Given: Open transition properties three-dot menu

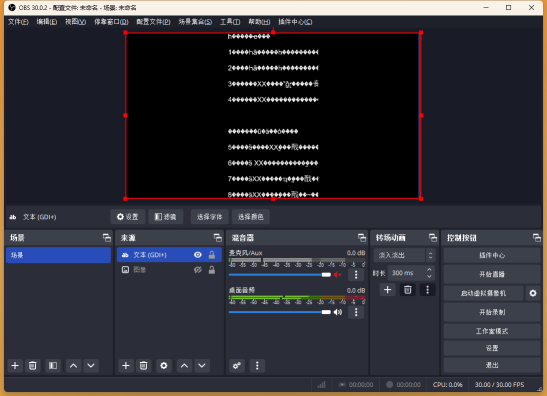Looking at the screenshot, I should point(428,290).
